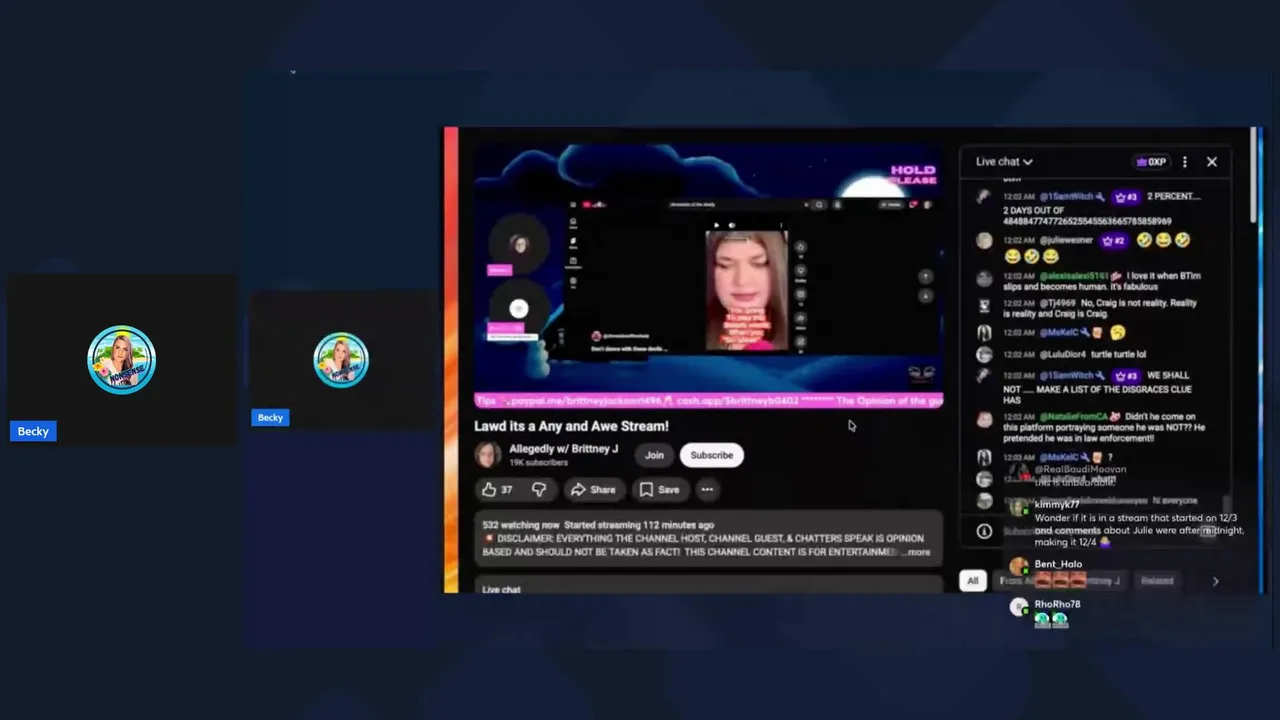Expand the description with ...more
Screen dimensions: 1280x720
click(x=916, y=552)
